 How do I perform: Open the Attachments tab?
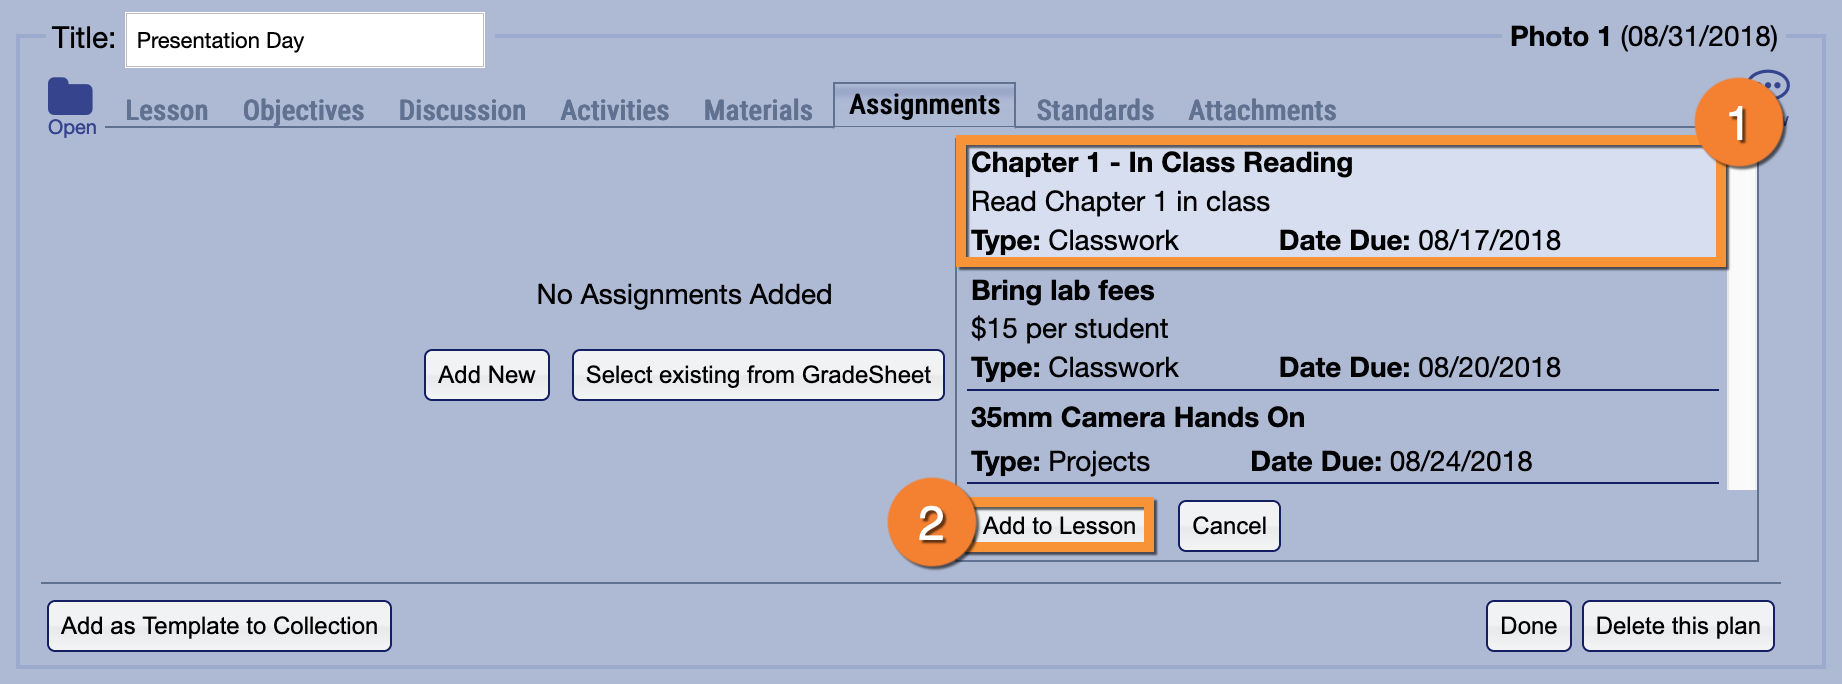pos(1262,110)
